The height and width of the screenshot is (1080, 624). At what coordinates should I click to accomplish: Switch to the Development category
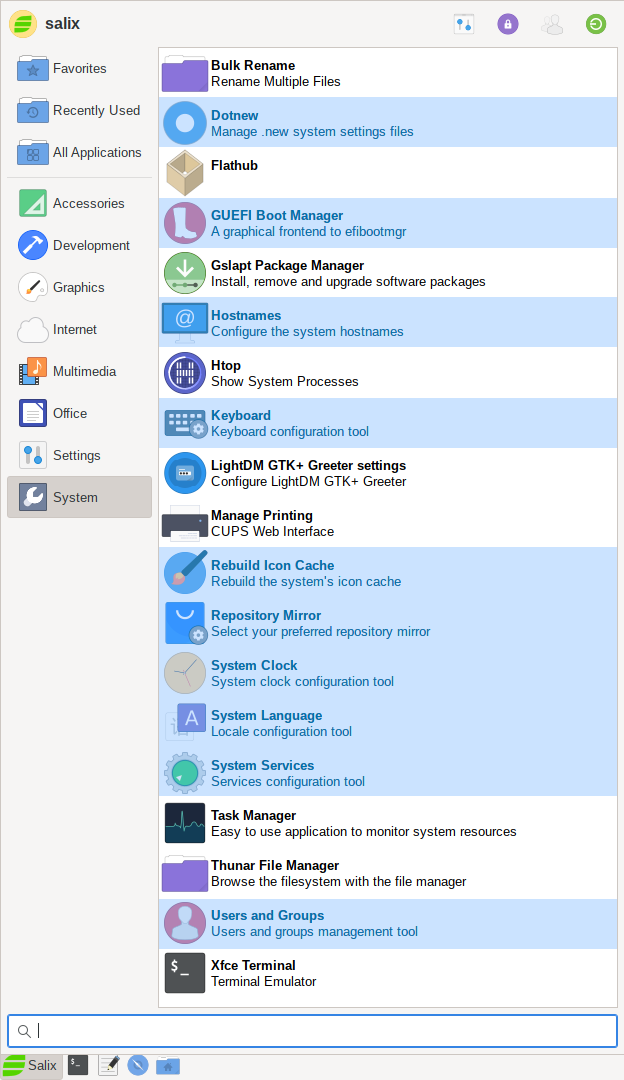point(79,246)
